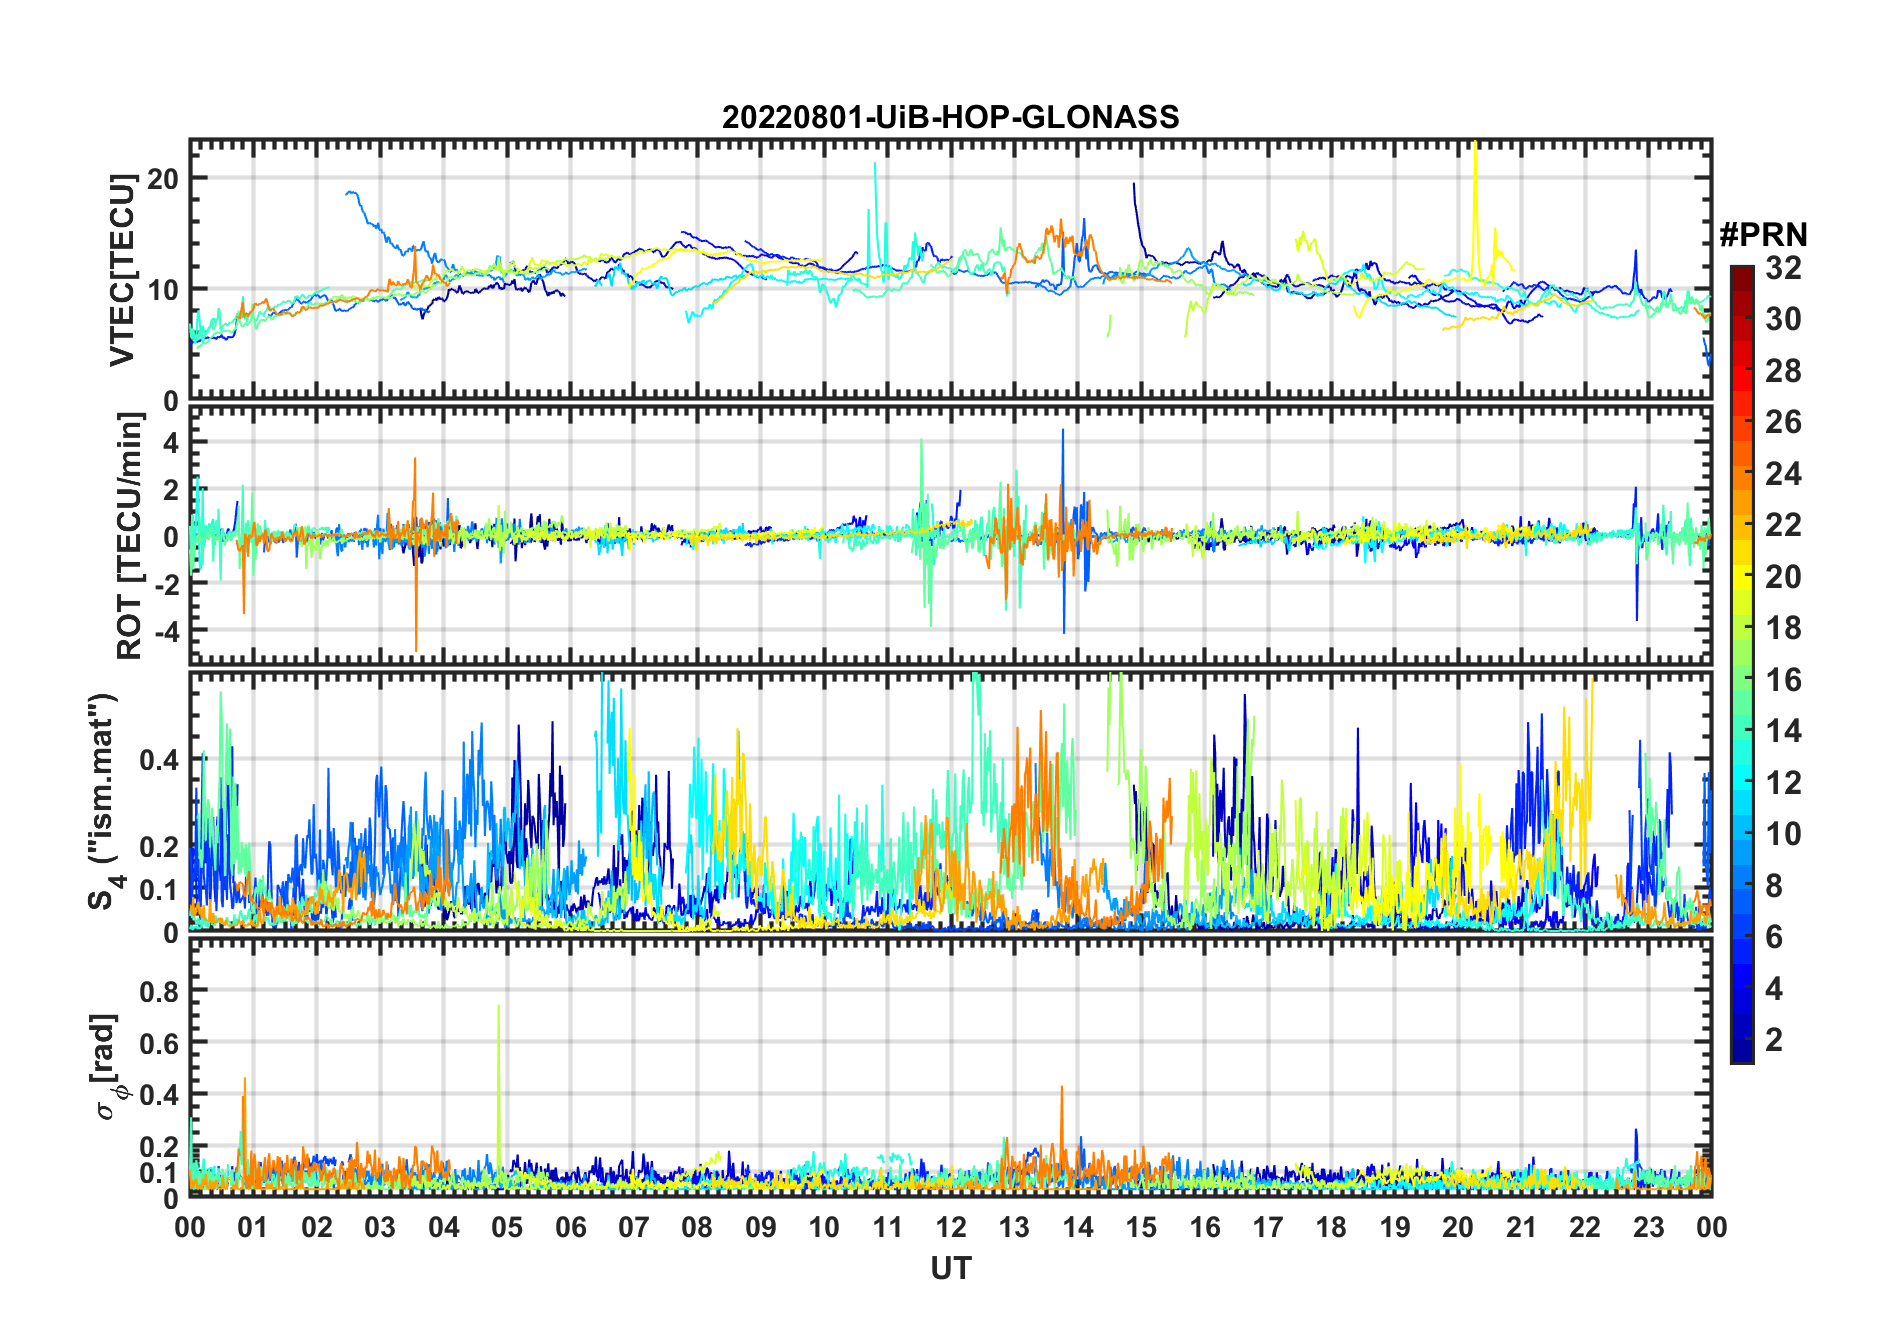Click the plot title 20220801-UiB-HOP-GLONASS

pyautogui.click(x=951, y=117)
